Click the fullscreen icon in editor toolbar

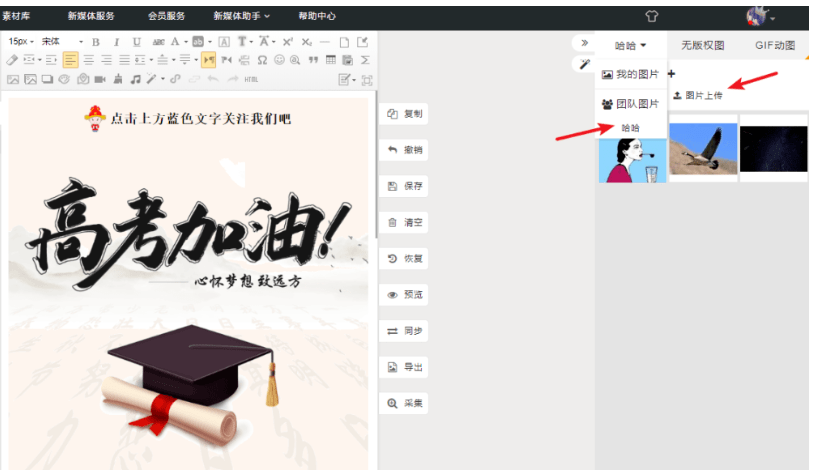point(367,80)
